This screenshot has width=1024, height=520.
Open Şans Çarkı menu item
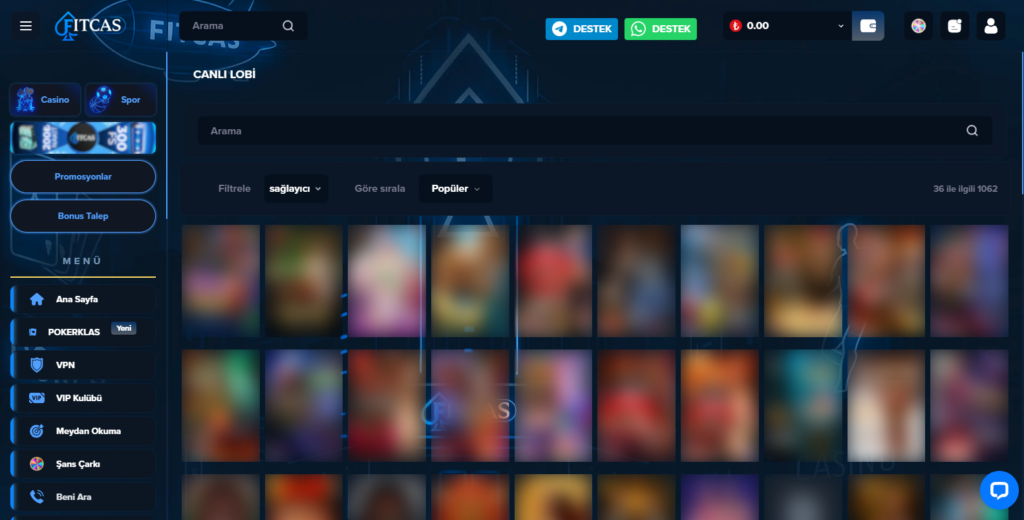[83, 464]
